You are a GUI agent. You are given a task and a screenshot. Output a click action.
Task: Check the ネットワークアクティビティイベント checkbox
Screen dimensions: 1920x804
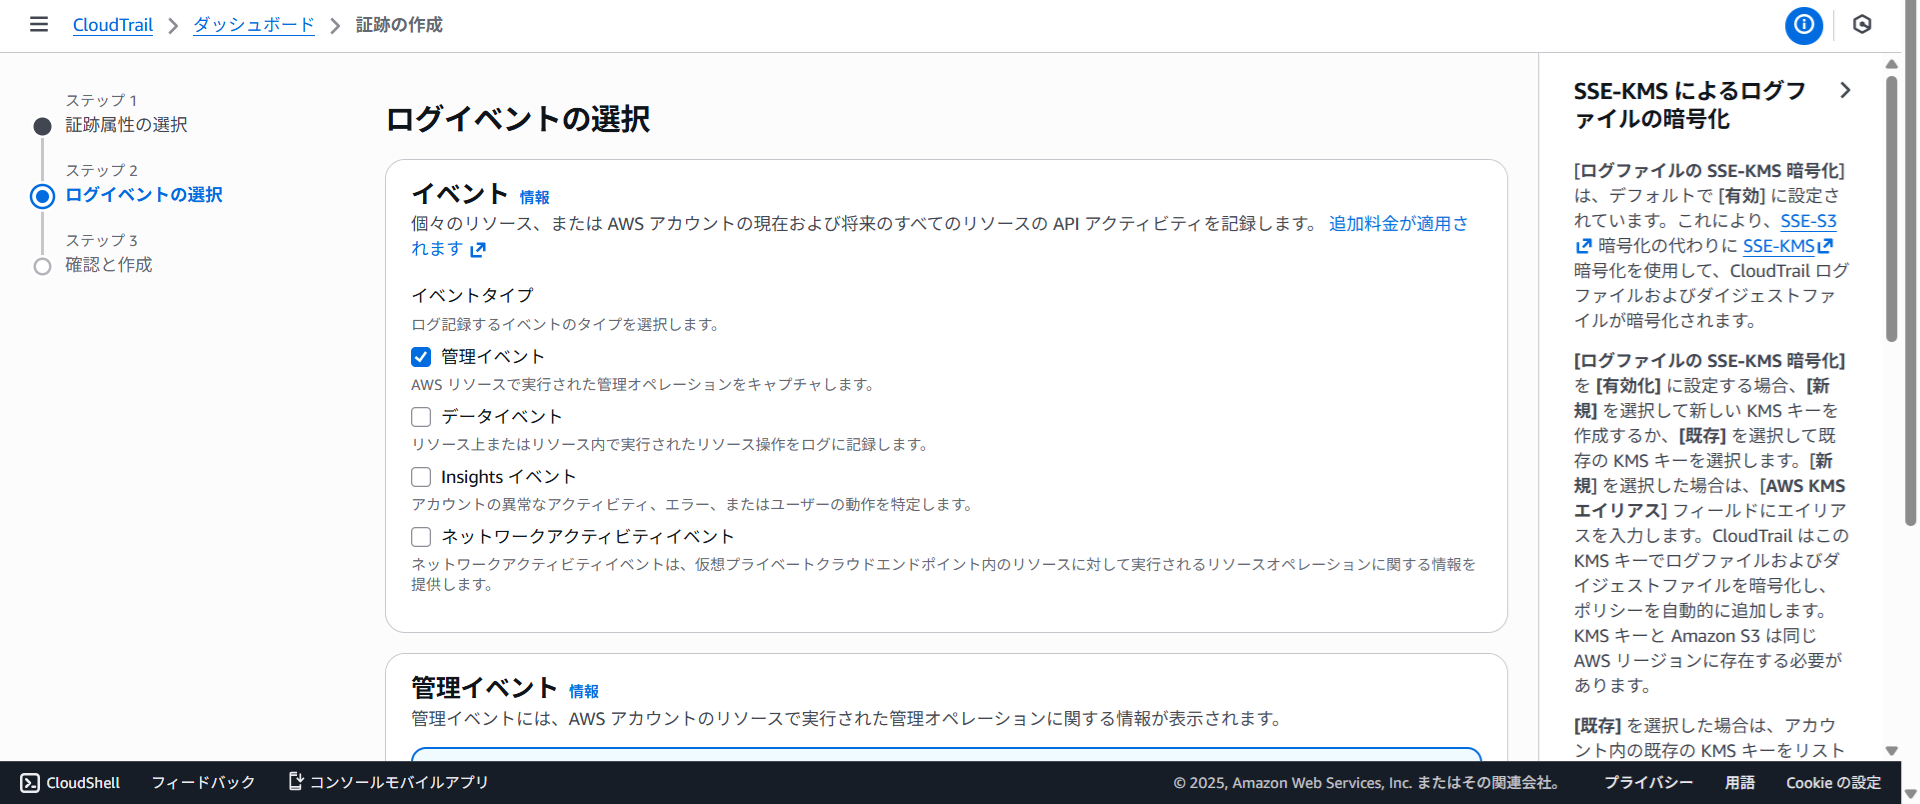click(421, 537)
